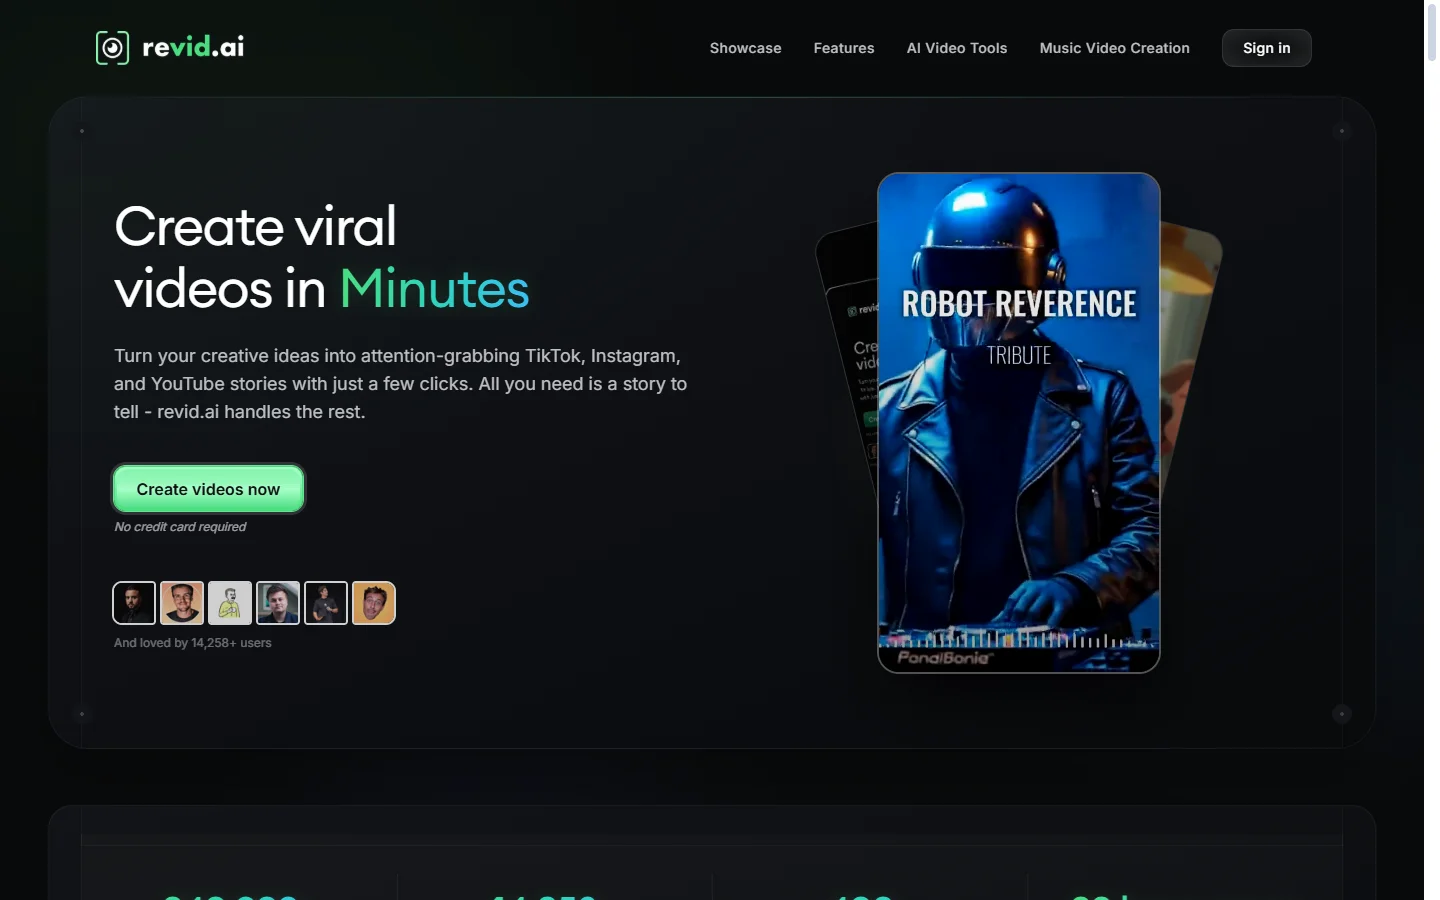Click the revid.ai wordmark text
This screenshot has height=900, width=1440.
point(193,47)
